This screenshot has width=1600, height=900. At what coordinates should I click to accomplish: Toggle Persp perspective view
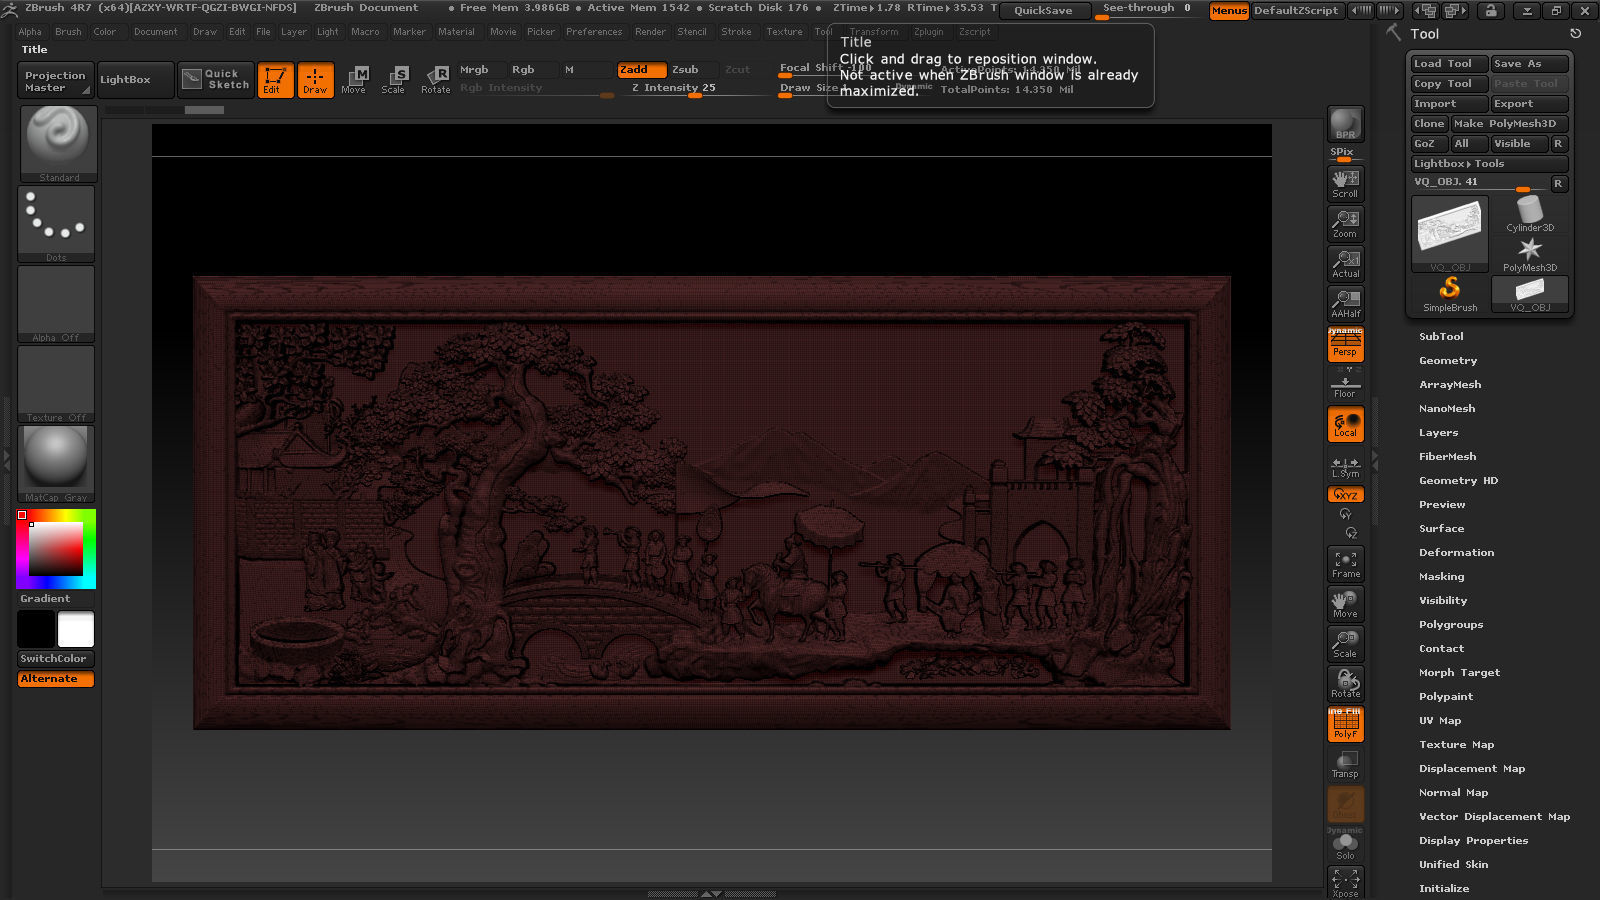click(x=1345, y=344)
